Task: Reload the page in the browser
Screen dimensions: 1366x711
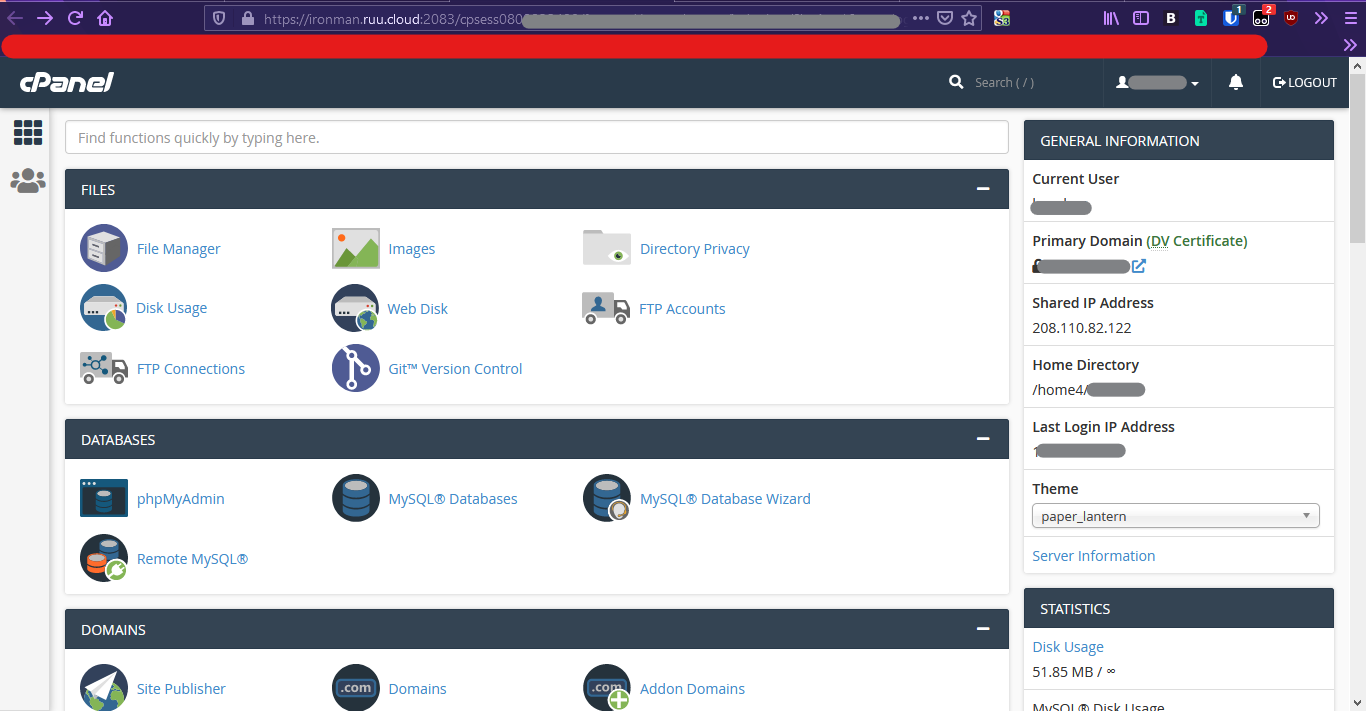Action: coord(75,18)
